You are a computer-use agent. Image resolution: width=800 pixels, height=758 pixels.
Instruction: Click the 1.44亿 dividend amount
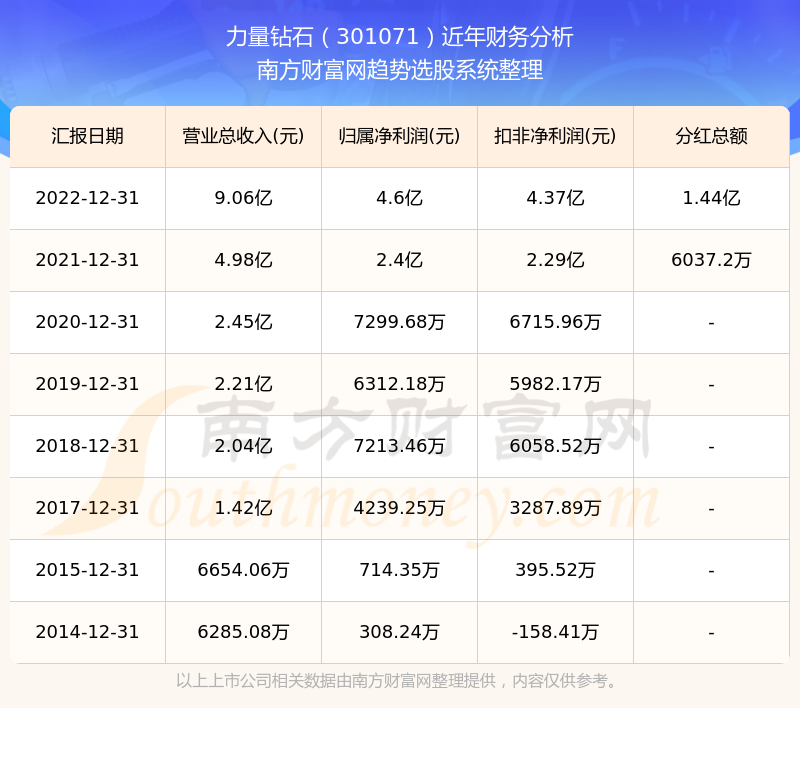coord(711,198)
